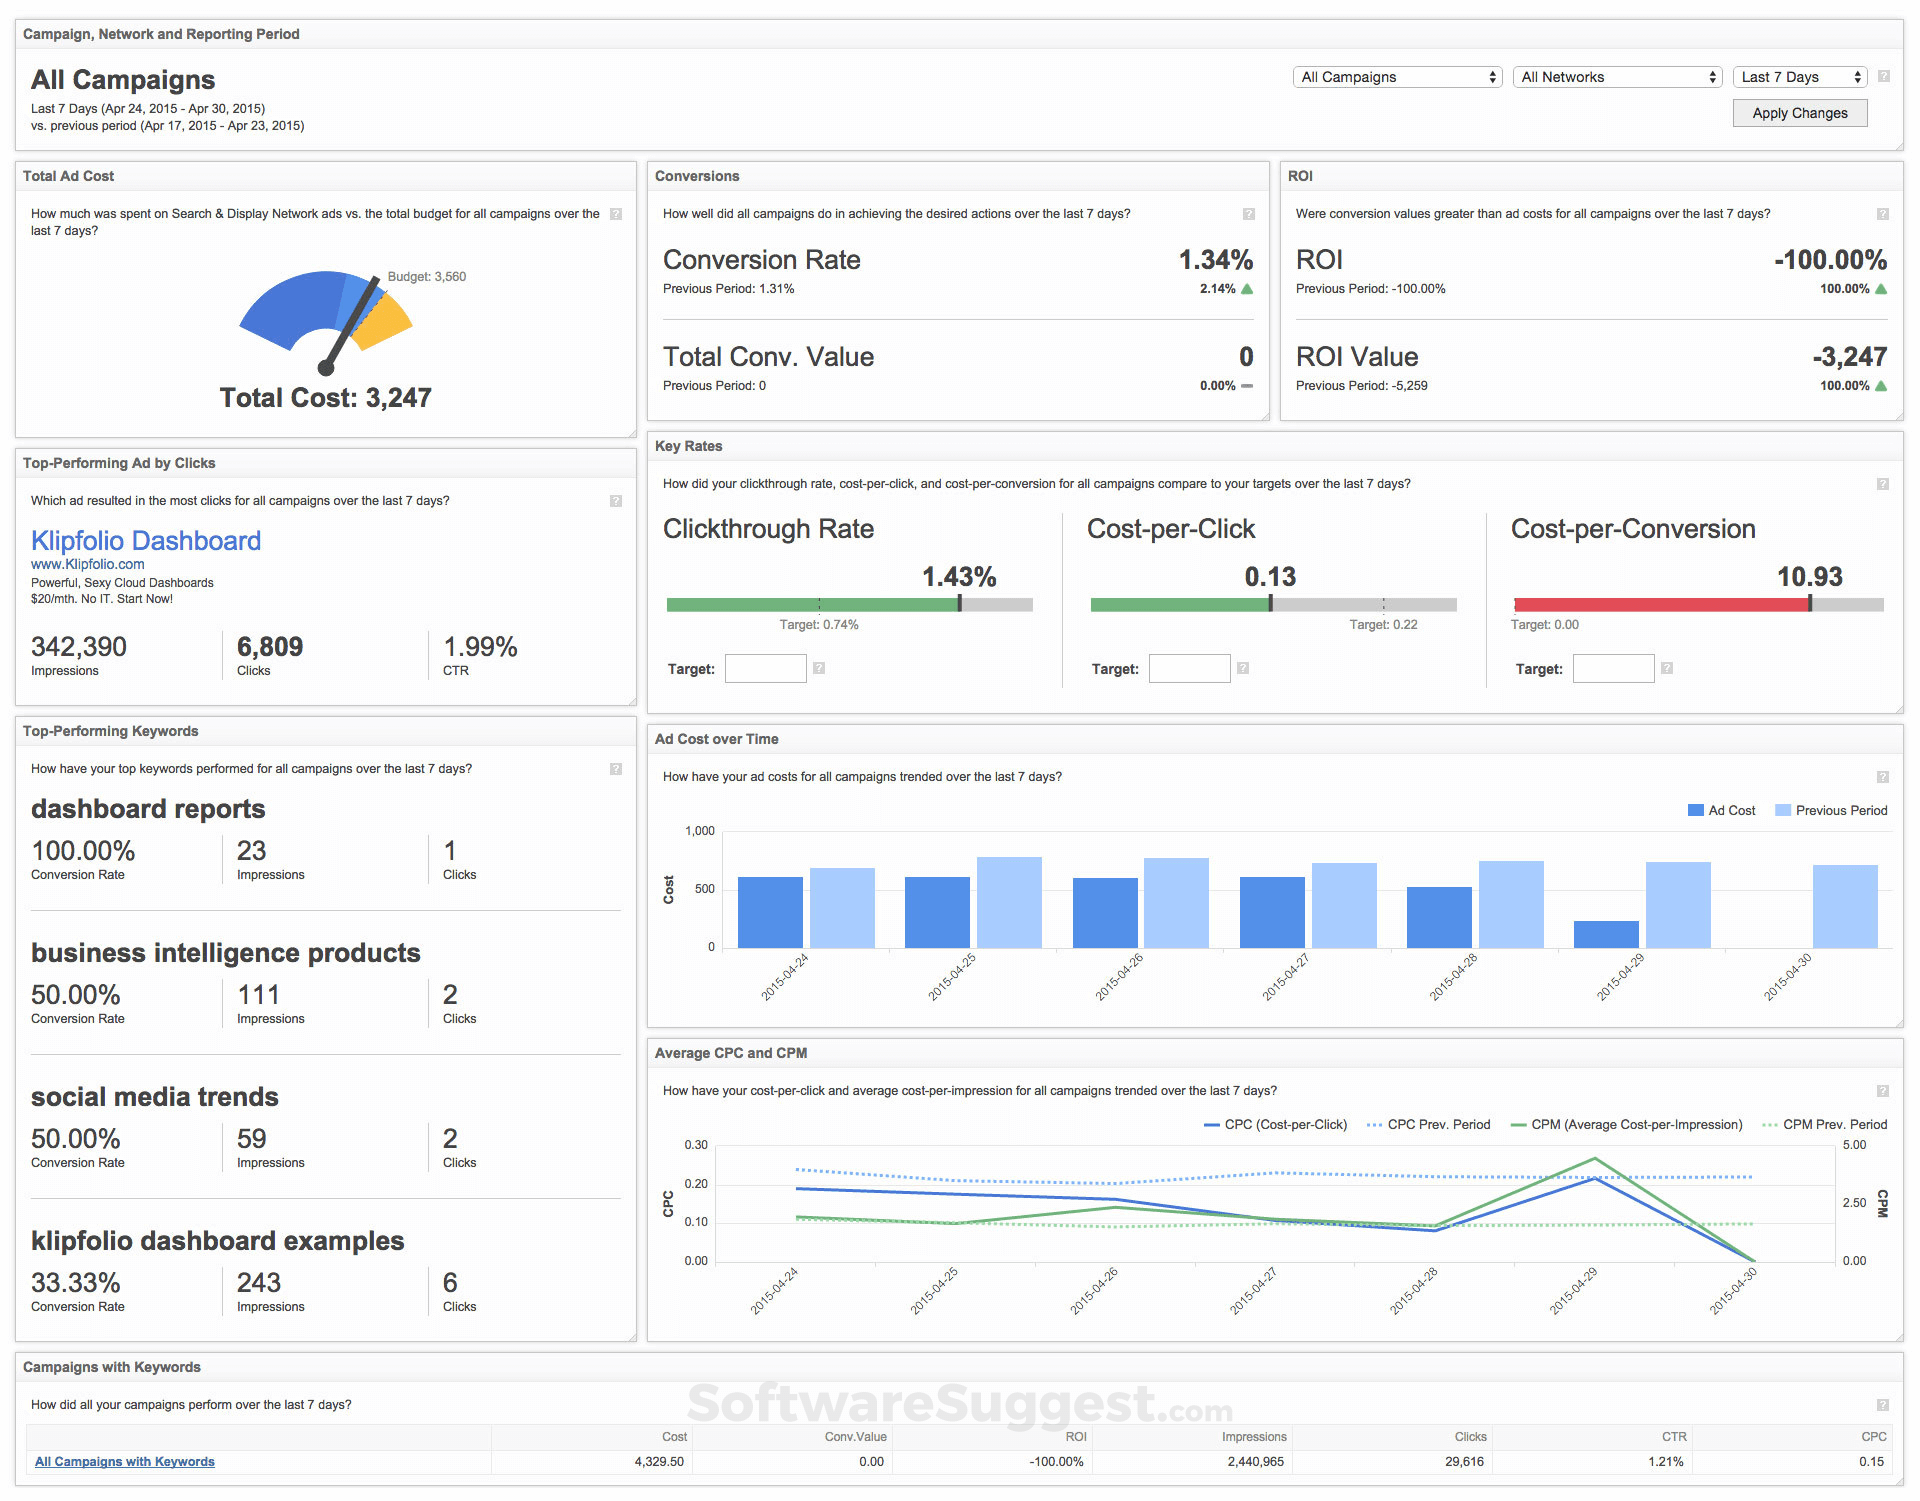1920x1501 pixels.
Task: Open help beside the Top-Performing Ad question
Action: 616,501
